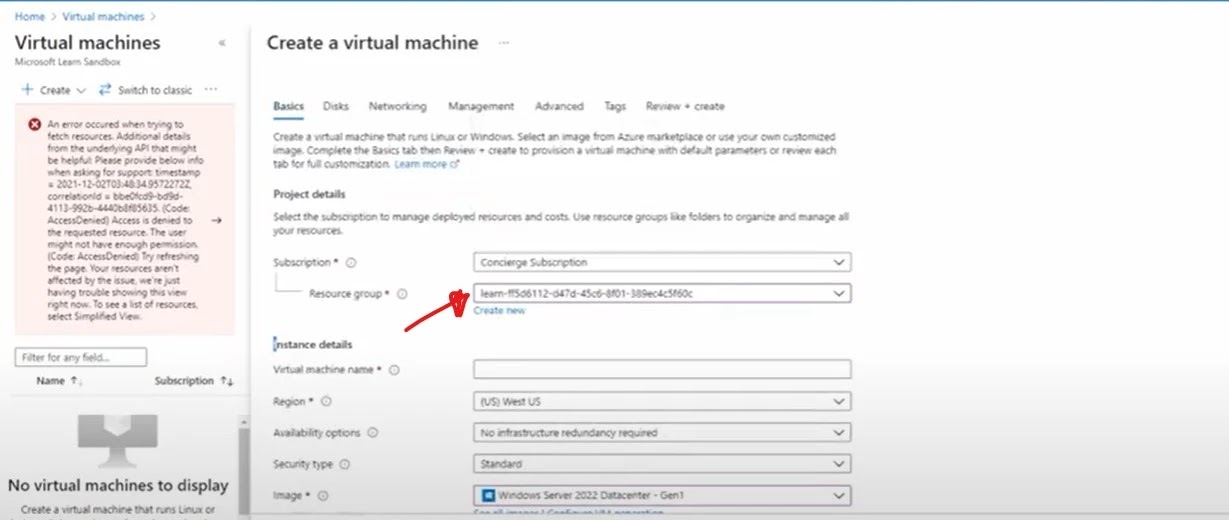This screenshot has height=520, width=1229.
Task: Open the Review + create tab
Action: coord(685,106)
